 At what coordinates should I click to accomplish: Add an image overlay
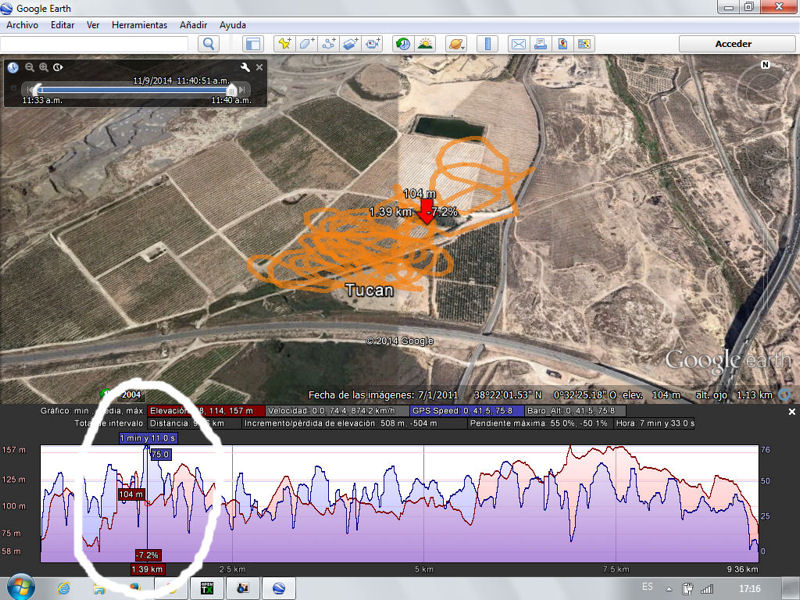click(x=351, y=44)
